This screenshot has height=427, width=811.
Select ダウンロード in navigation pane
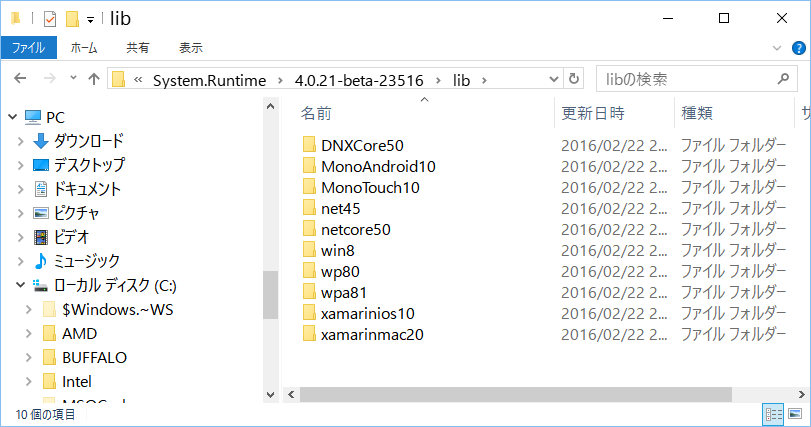click(88, 141)
